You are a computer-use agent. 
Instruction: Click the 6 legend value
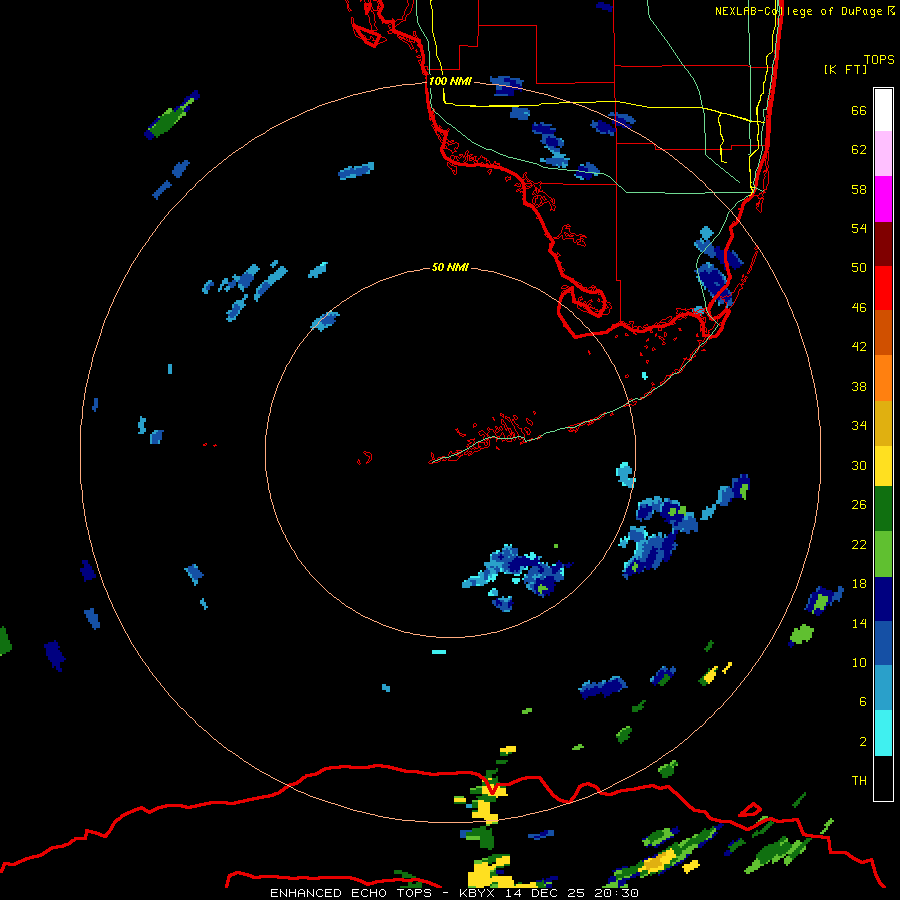[863, 701]
